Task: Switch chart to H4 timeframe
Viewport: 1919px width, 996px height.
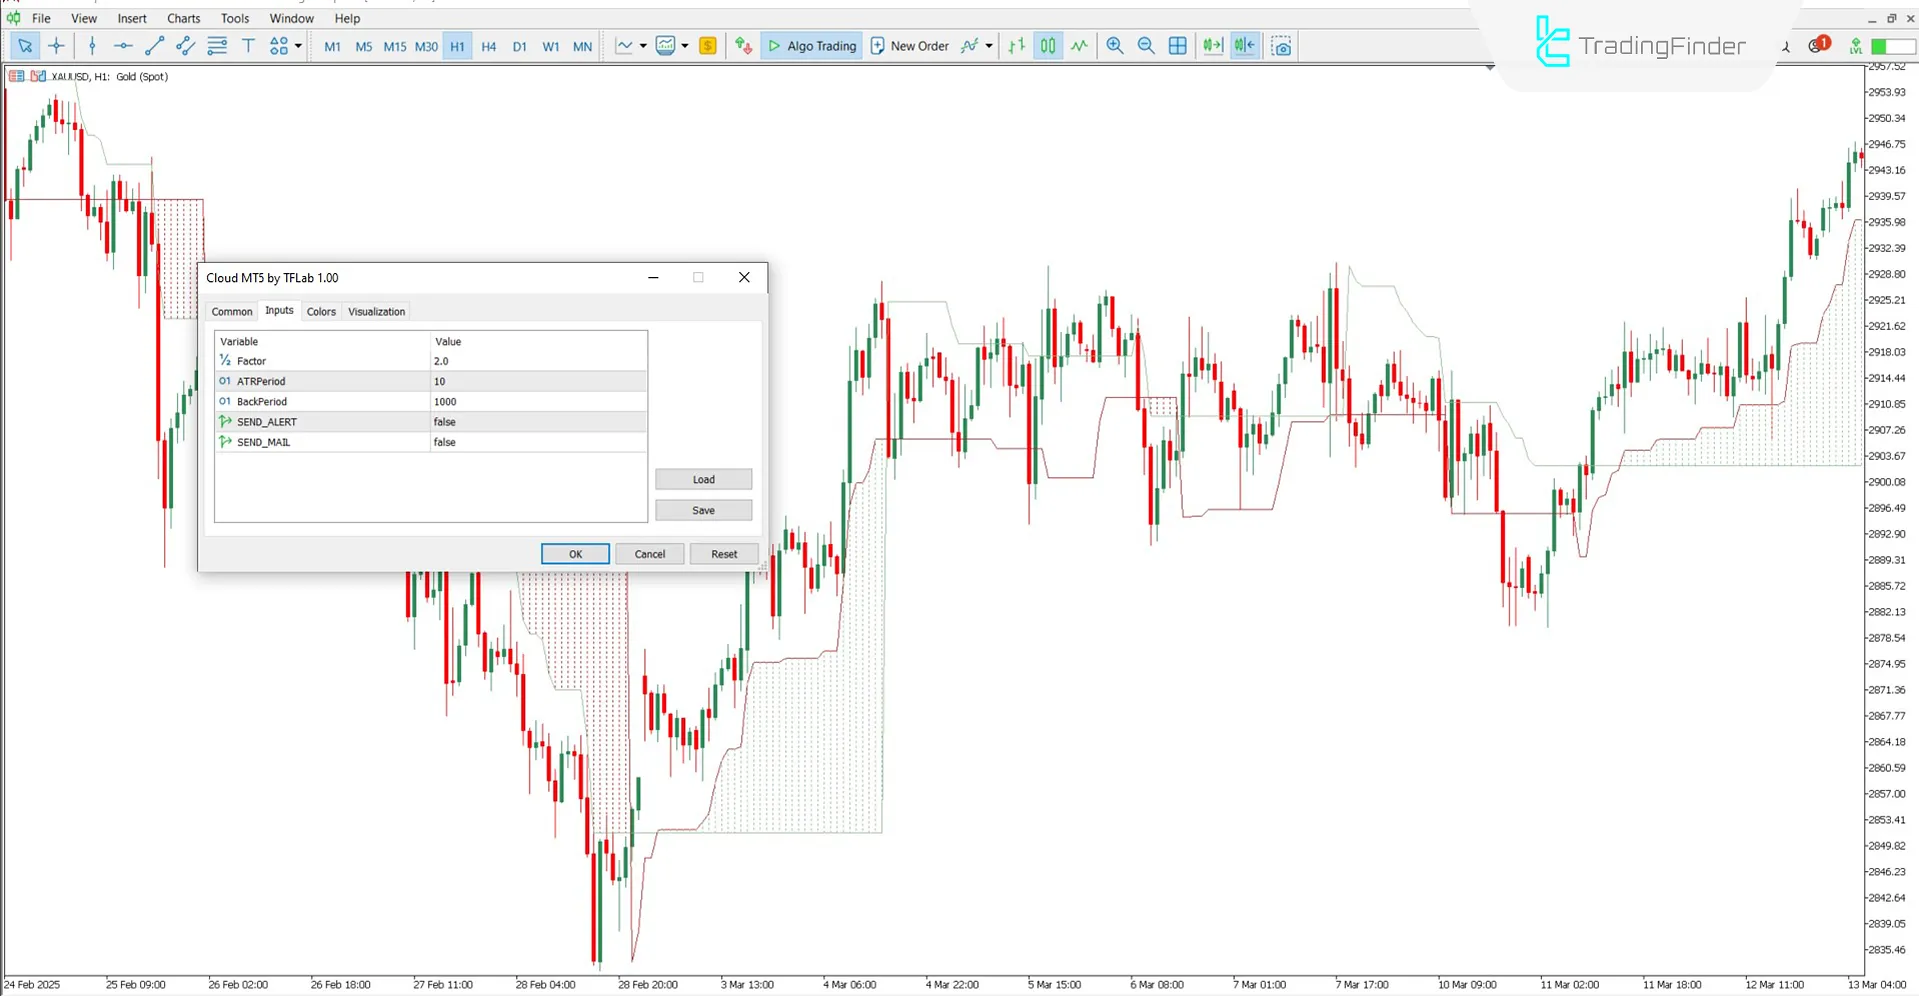Action: [x=488, y=46]
